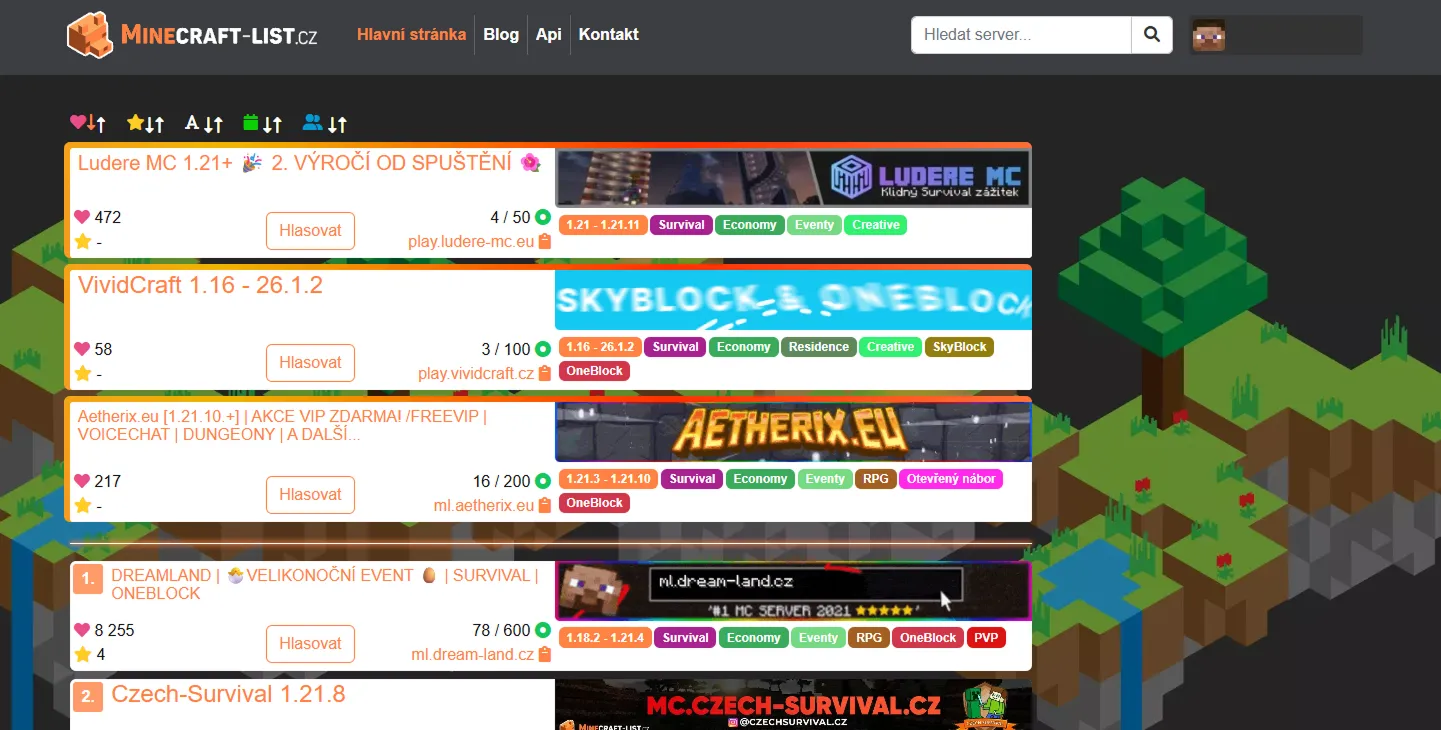Open Ludere MC 1.21+ server title

point(309,163)
